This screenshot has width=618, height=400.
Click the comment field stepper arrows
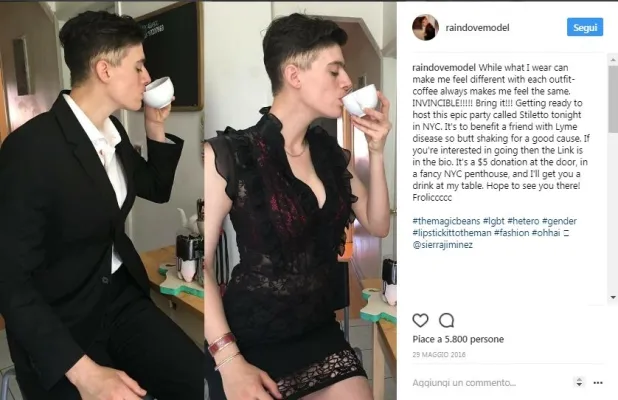click(579, 382)
